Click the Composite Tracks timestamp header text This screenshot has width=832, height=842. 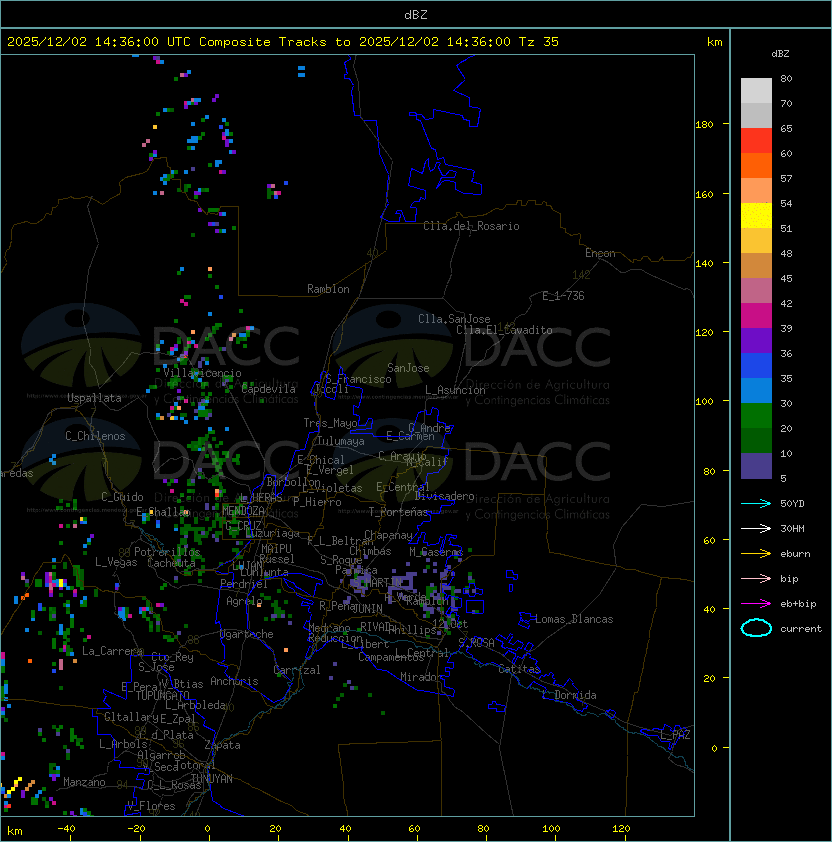[x=283, y=42]
